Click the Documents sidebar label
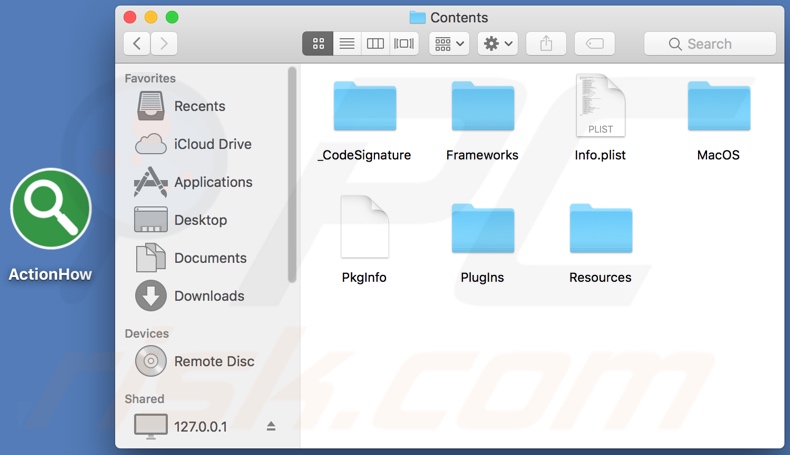The width and height of the screenshot is (790, 455). [x=210, y=258]
